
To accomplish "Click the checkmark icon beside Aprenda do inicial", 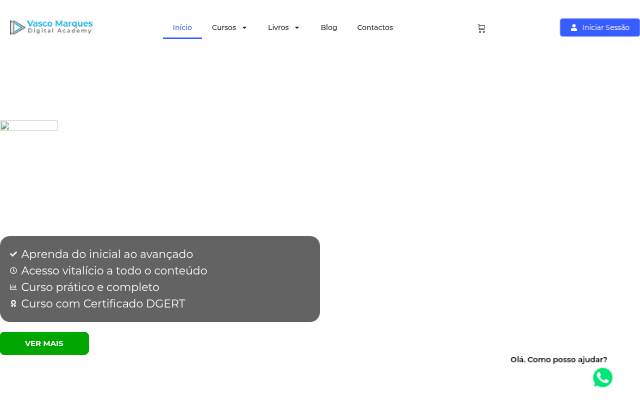I will (13, 254).
